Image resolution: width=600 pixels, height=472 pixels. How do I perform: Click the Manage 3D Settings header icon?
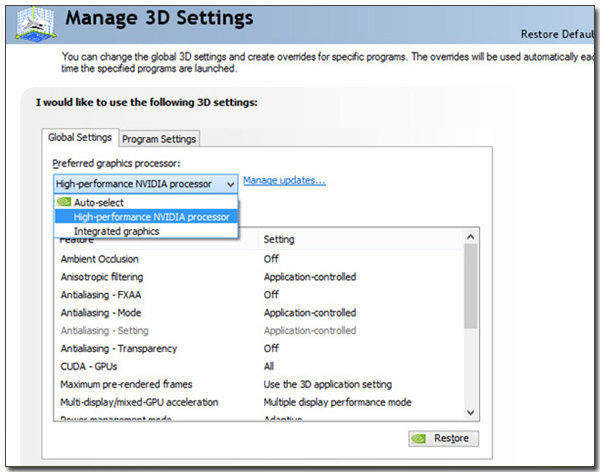click(34, 20)
